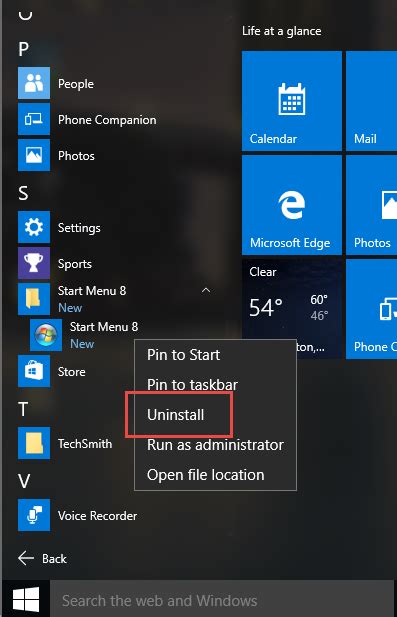
Task: Click the Back label text
Action: point(54,559)
